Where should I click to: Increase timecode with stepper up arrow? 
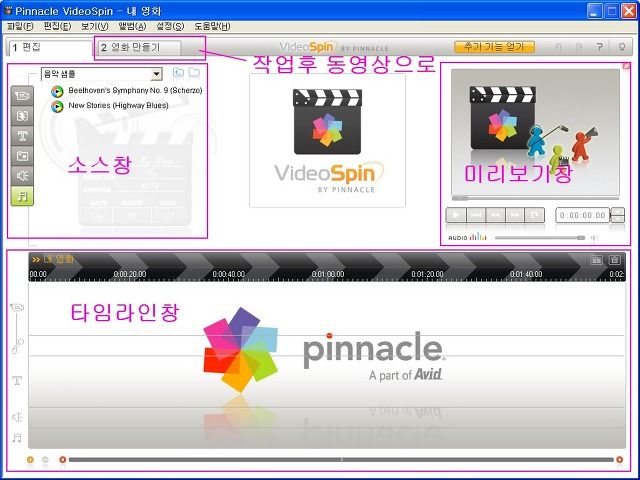618,211
